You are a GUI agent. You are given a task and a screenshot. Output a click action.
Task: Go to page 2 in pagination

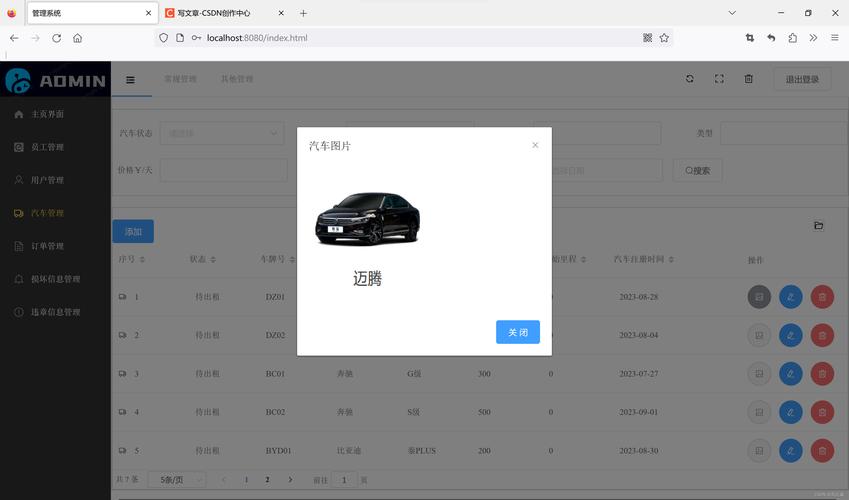click(x=267, y=480)
